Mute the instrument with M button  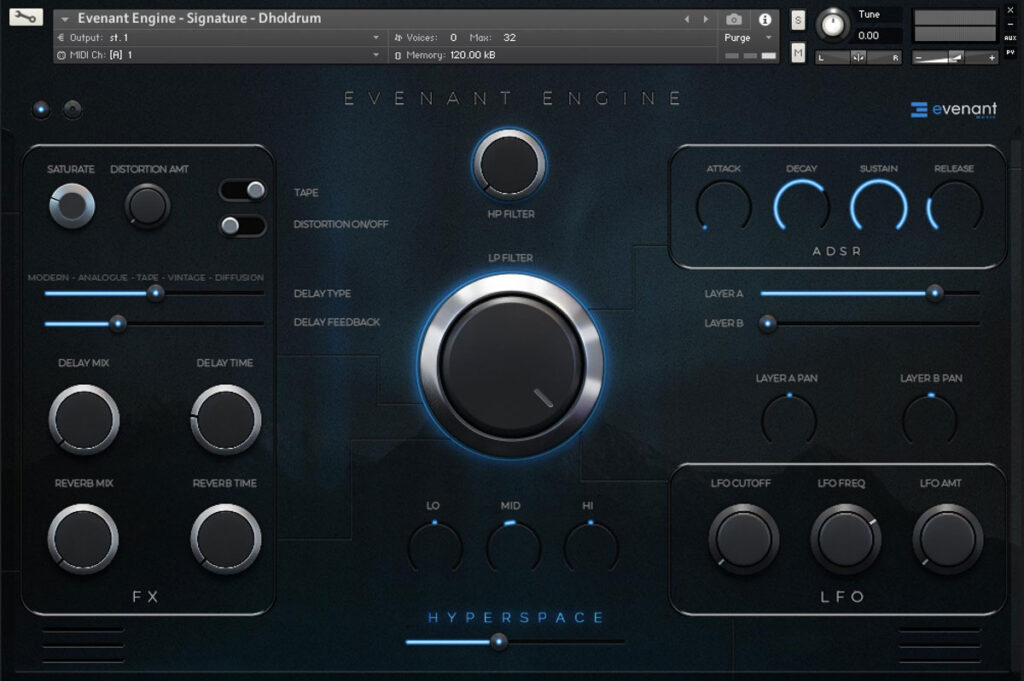pos(798,53)
